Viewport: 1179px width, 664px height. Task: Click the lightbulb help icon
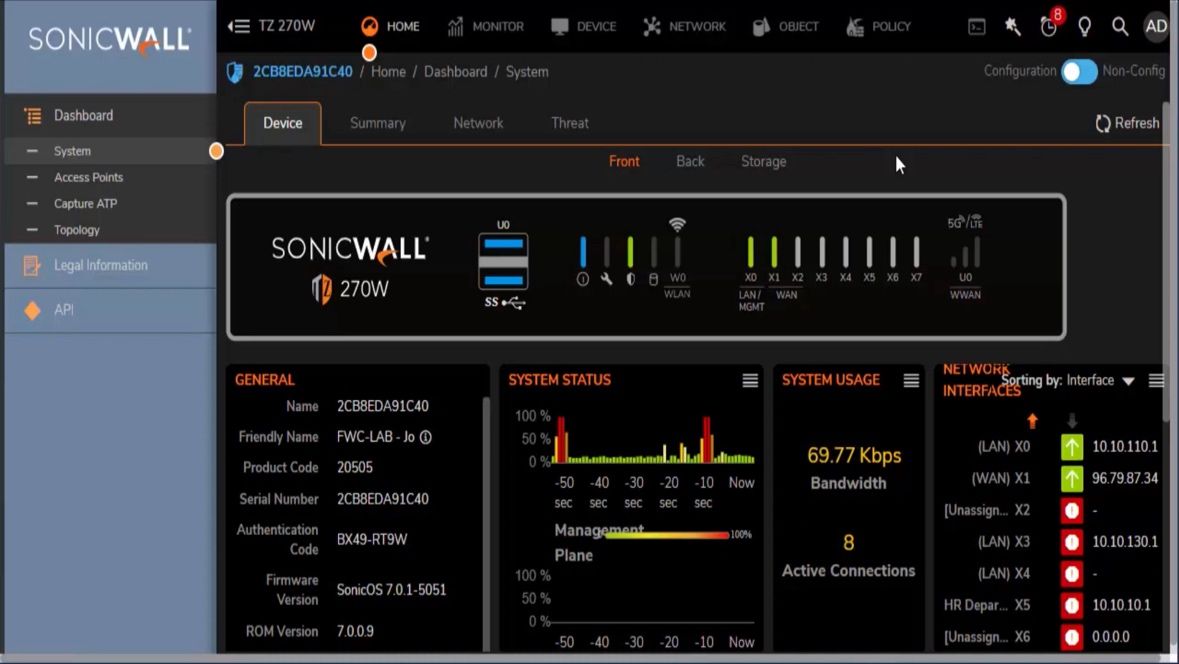click(1084, 27)
